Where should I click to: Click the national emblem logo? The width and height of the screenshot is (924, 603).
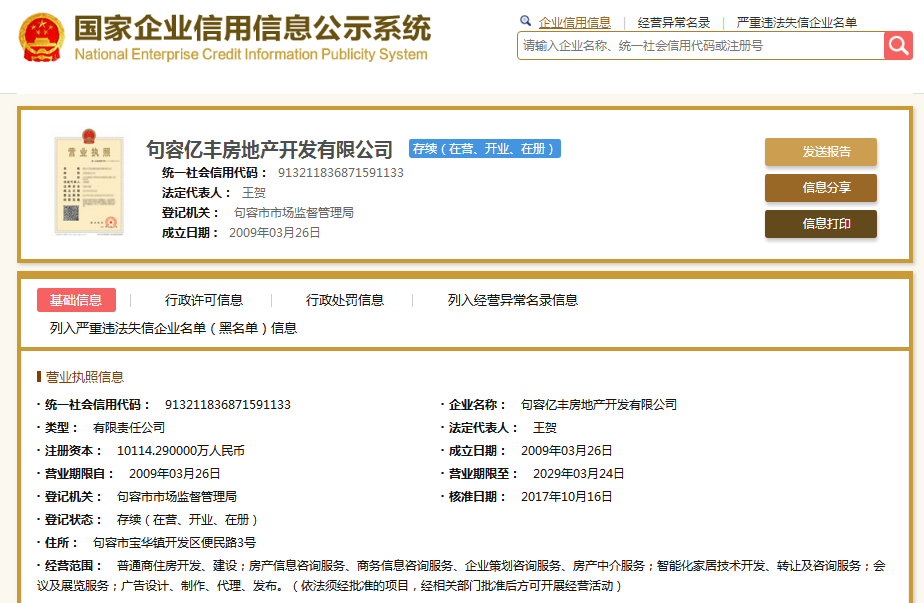[41, 37]
